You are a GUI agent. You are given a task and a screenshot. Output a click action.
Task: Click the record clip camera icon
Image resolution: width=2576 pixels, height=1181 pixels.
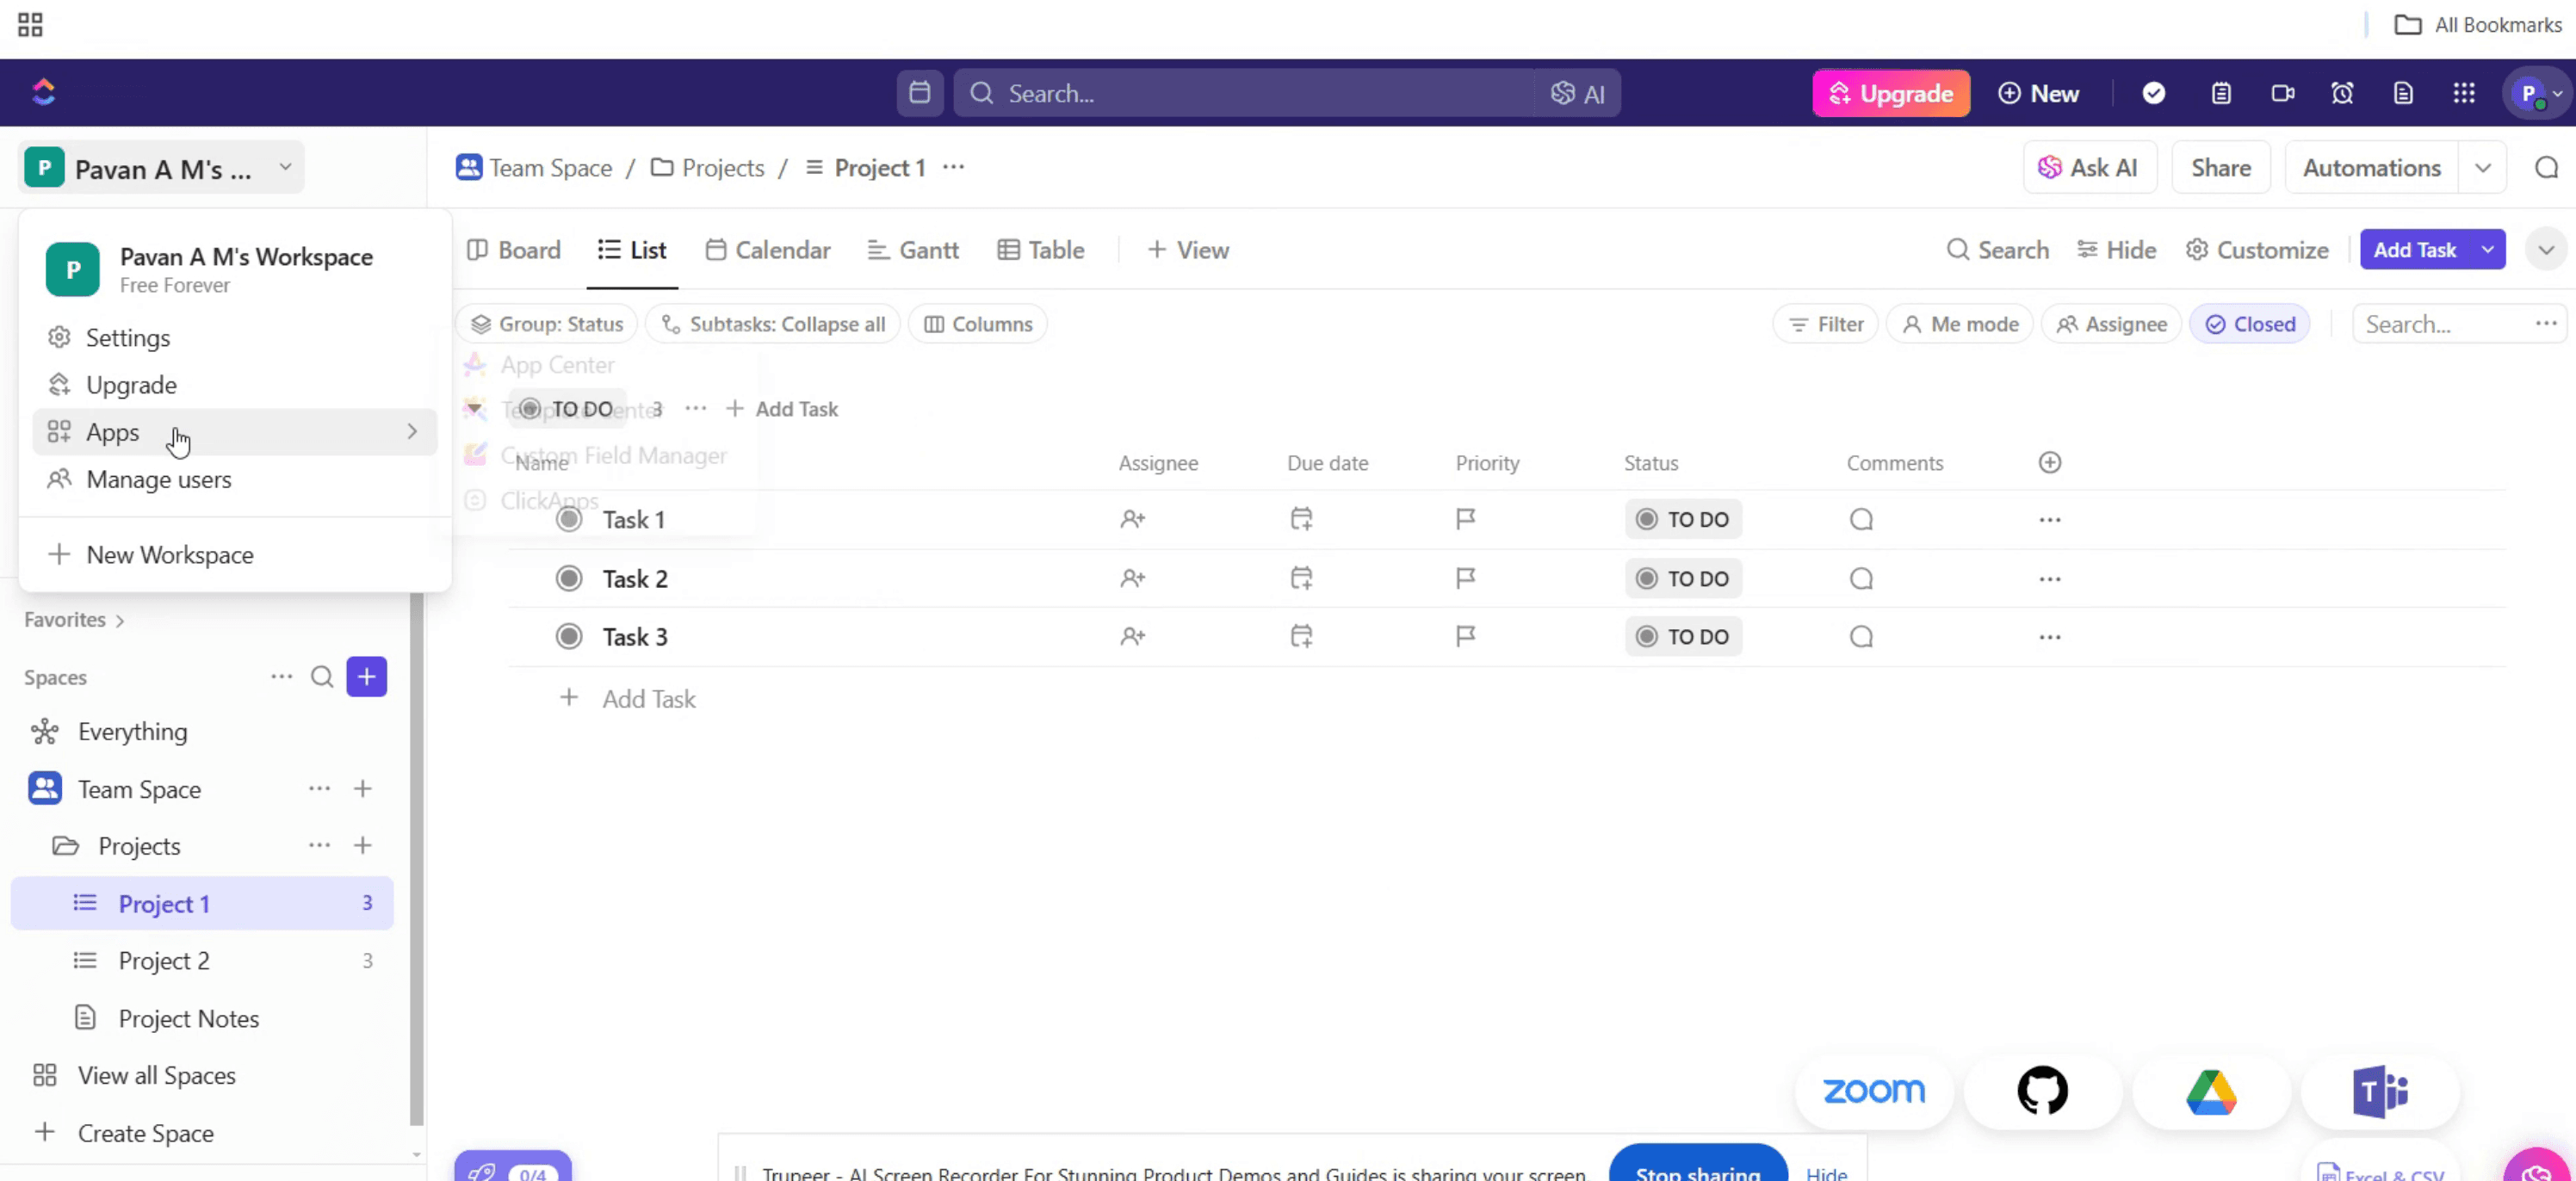tap(2282, 93)
